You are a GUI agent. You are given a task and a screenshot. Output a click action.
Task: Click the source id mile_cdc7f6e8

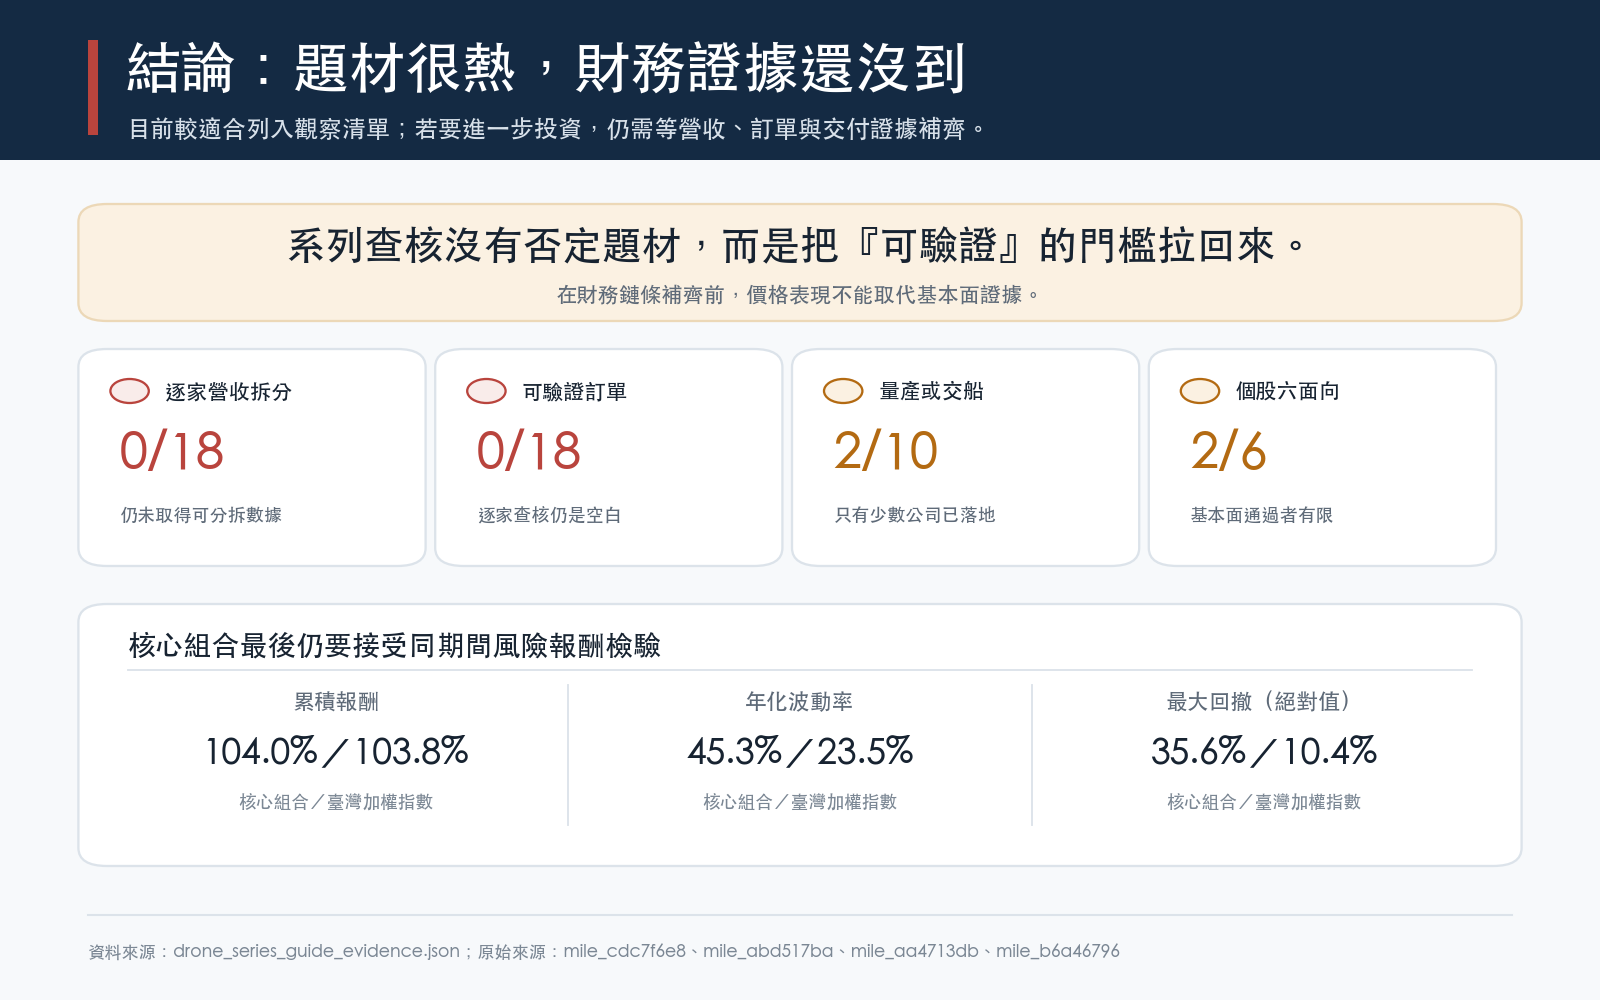pos(625,951)
